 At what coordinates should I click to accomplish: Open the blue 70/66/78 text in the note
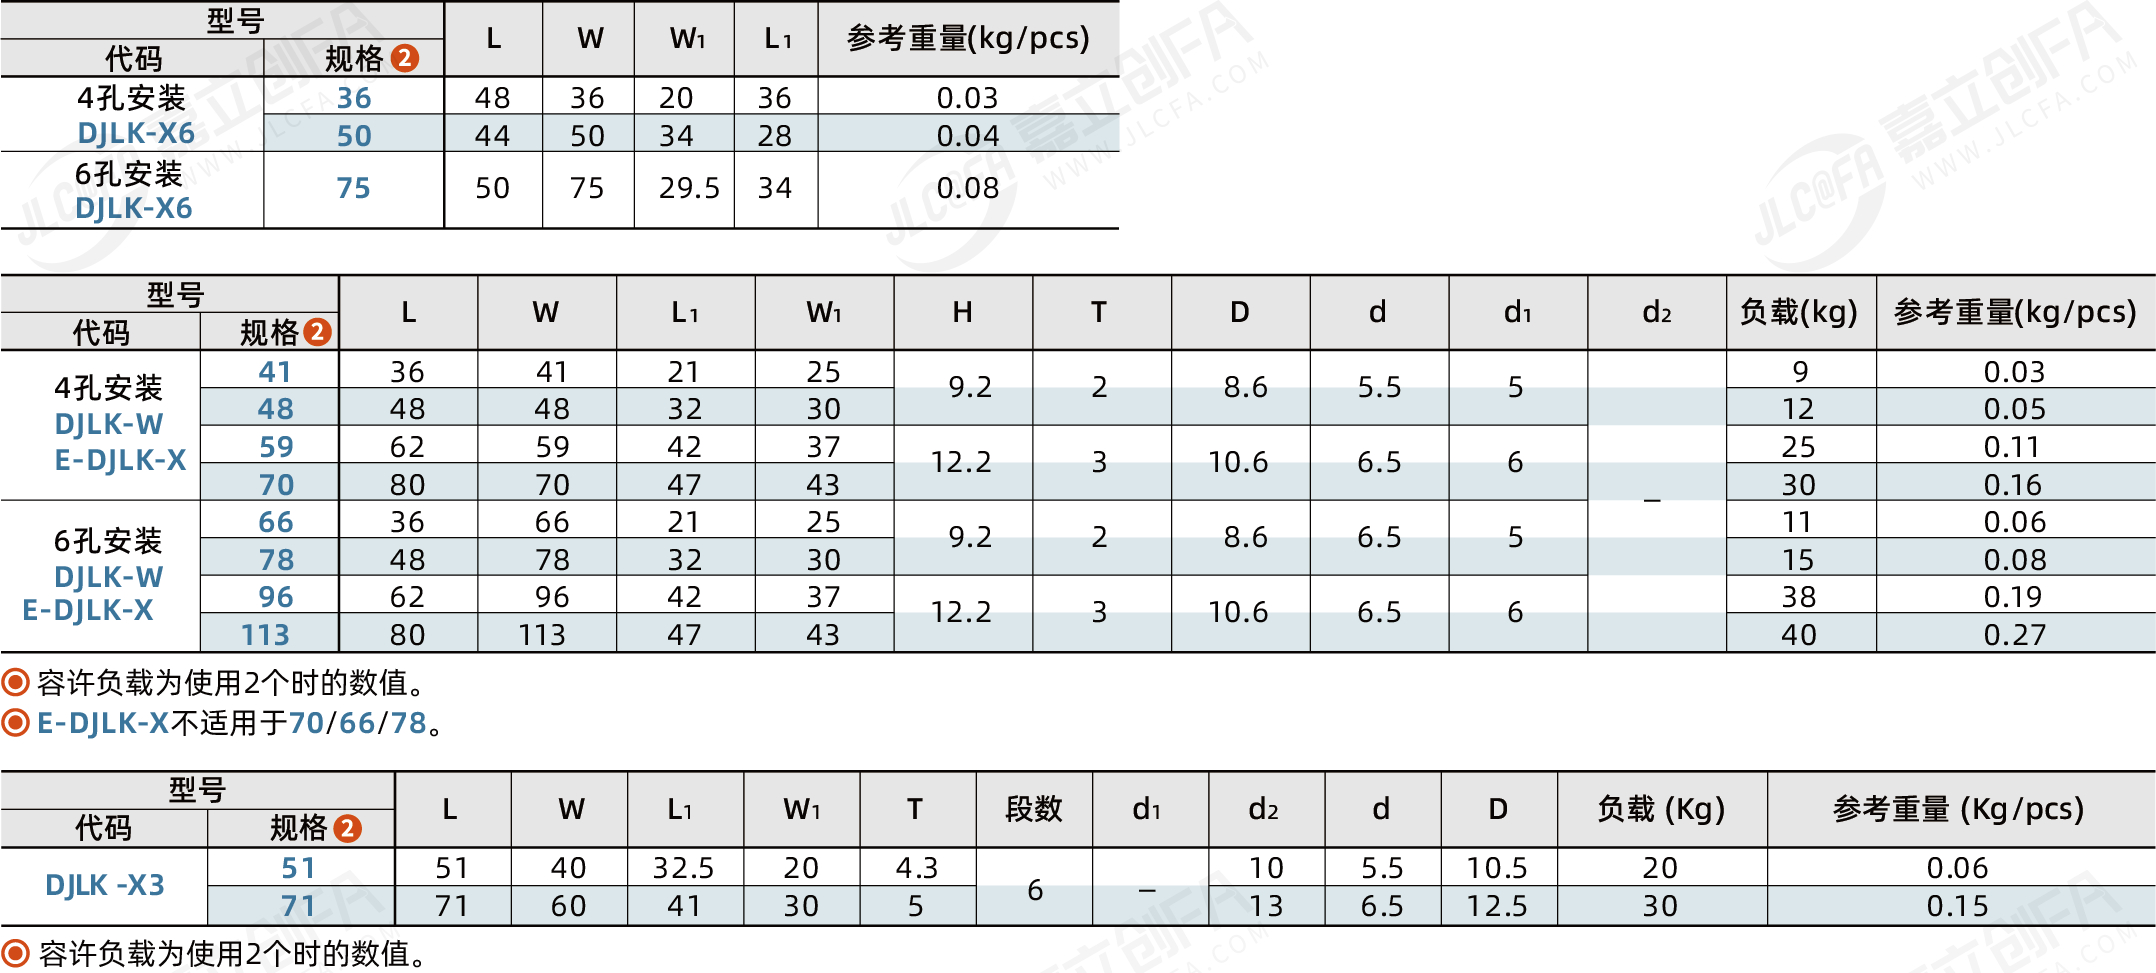pos(358,722)
